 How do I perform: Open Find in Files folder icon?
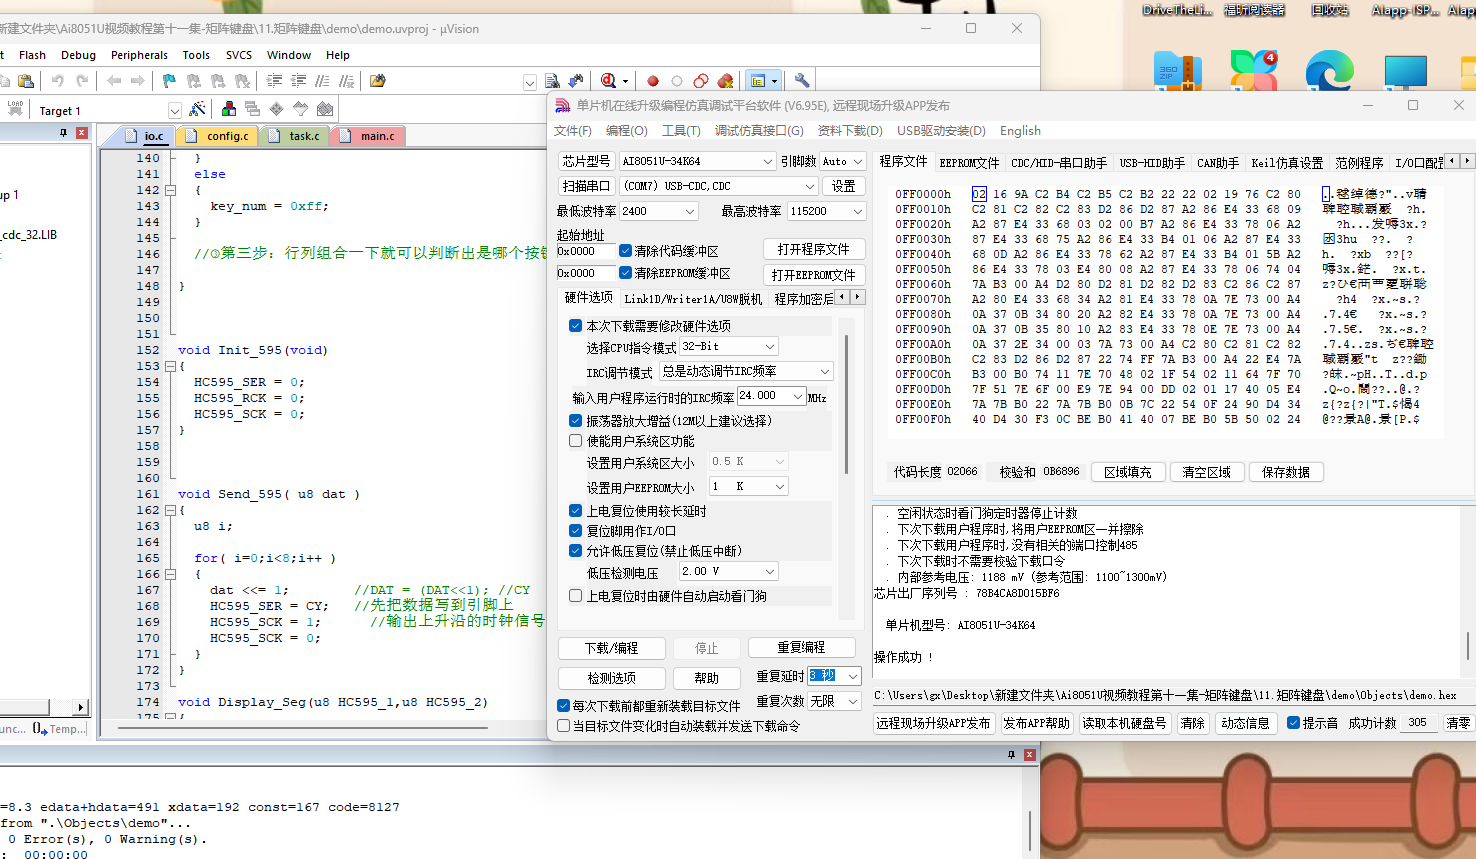tap(377, 81)
